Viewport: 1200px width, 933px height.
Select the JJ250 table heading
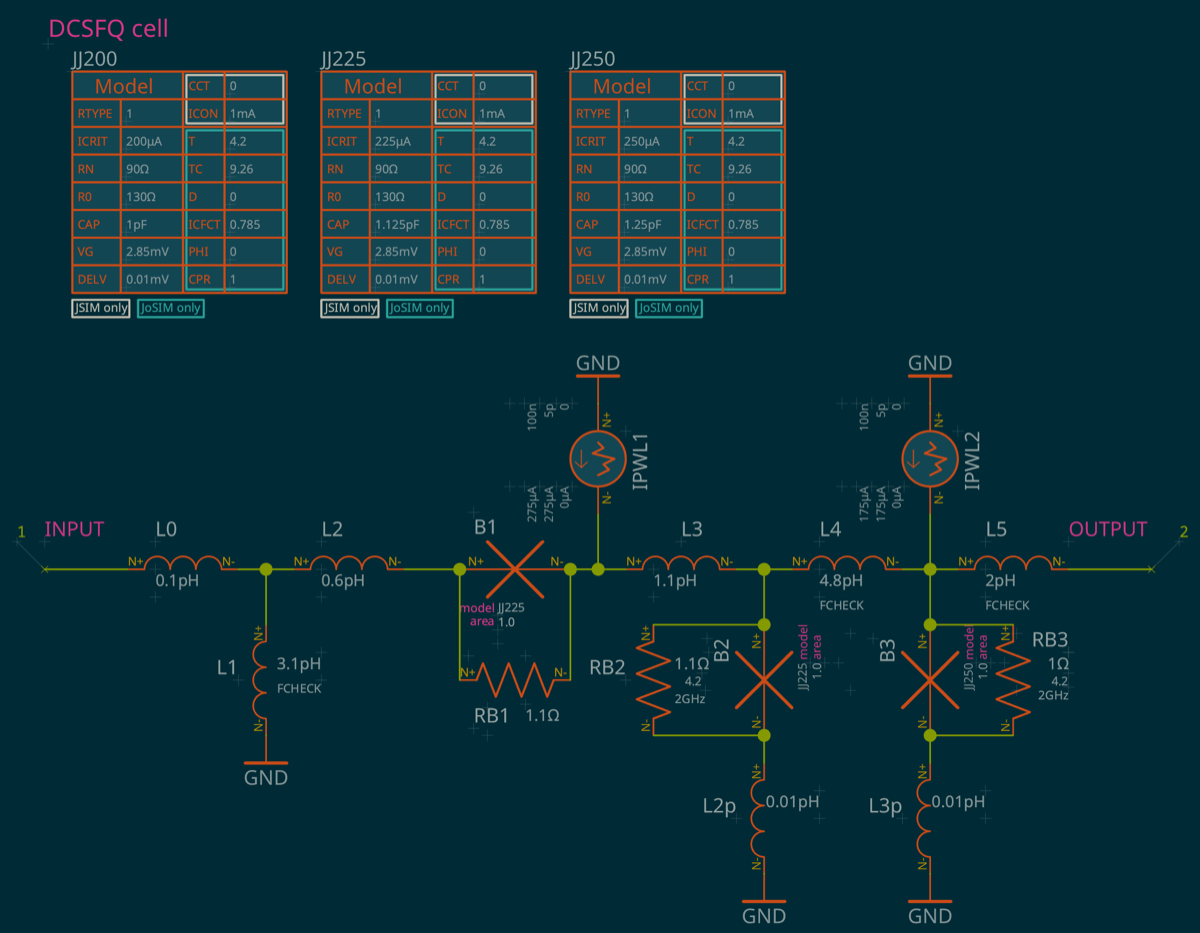pyautogui.click(x=592, y=59)
